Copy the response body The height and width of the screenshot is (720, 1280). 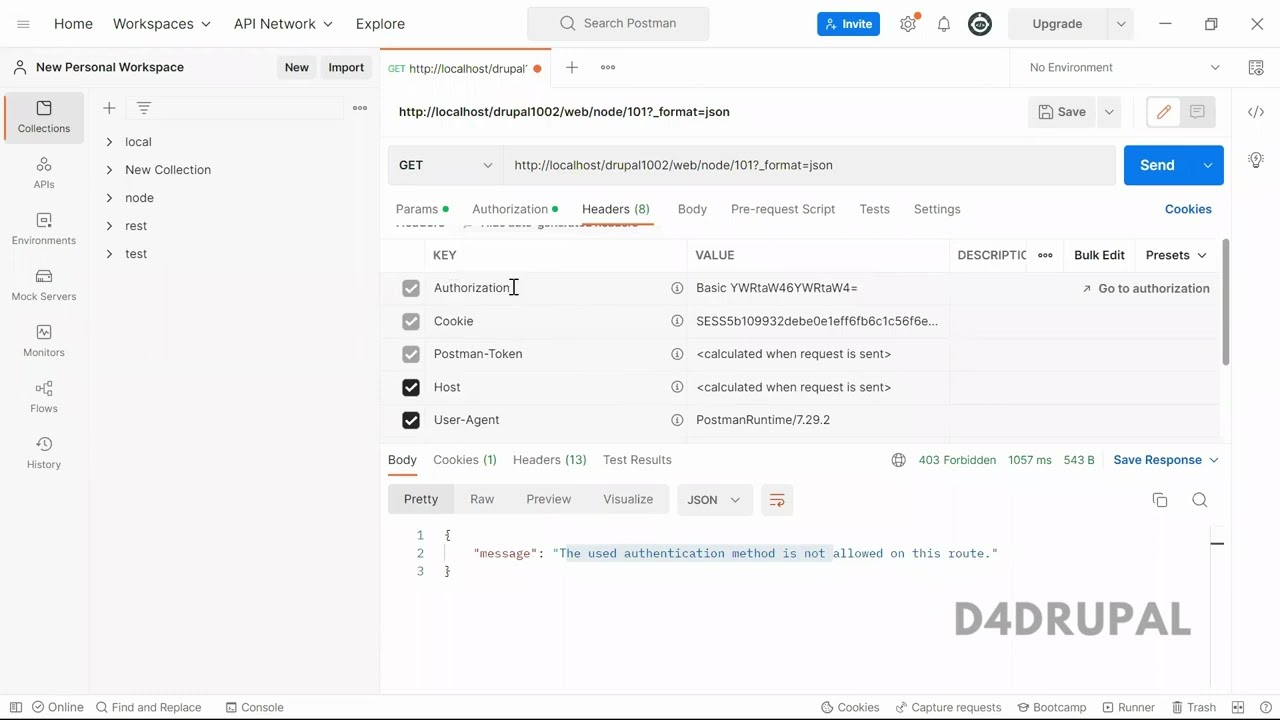click(x=1160, y=500)
